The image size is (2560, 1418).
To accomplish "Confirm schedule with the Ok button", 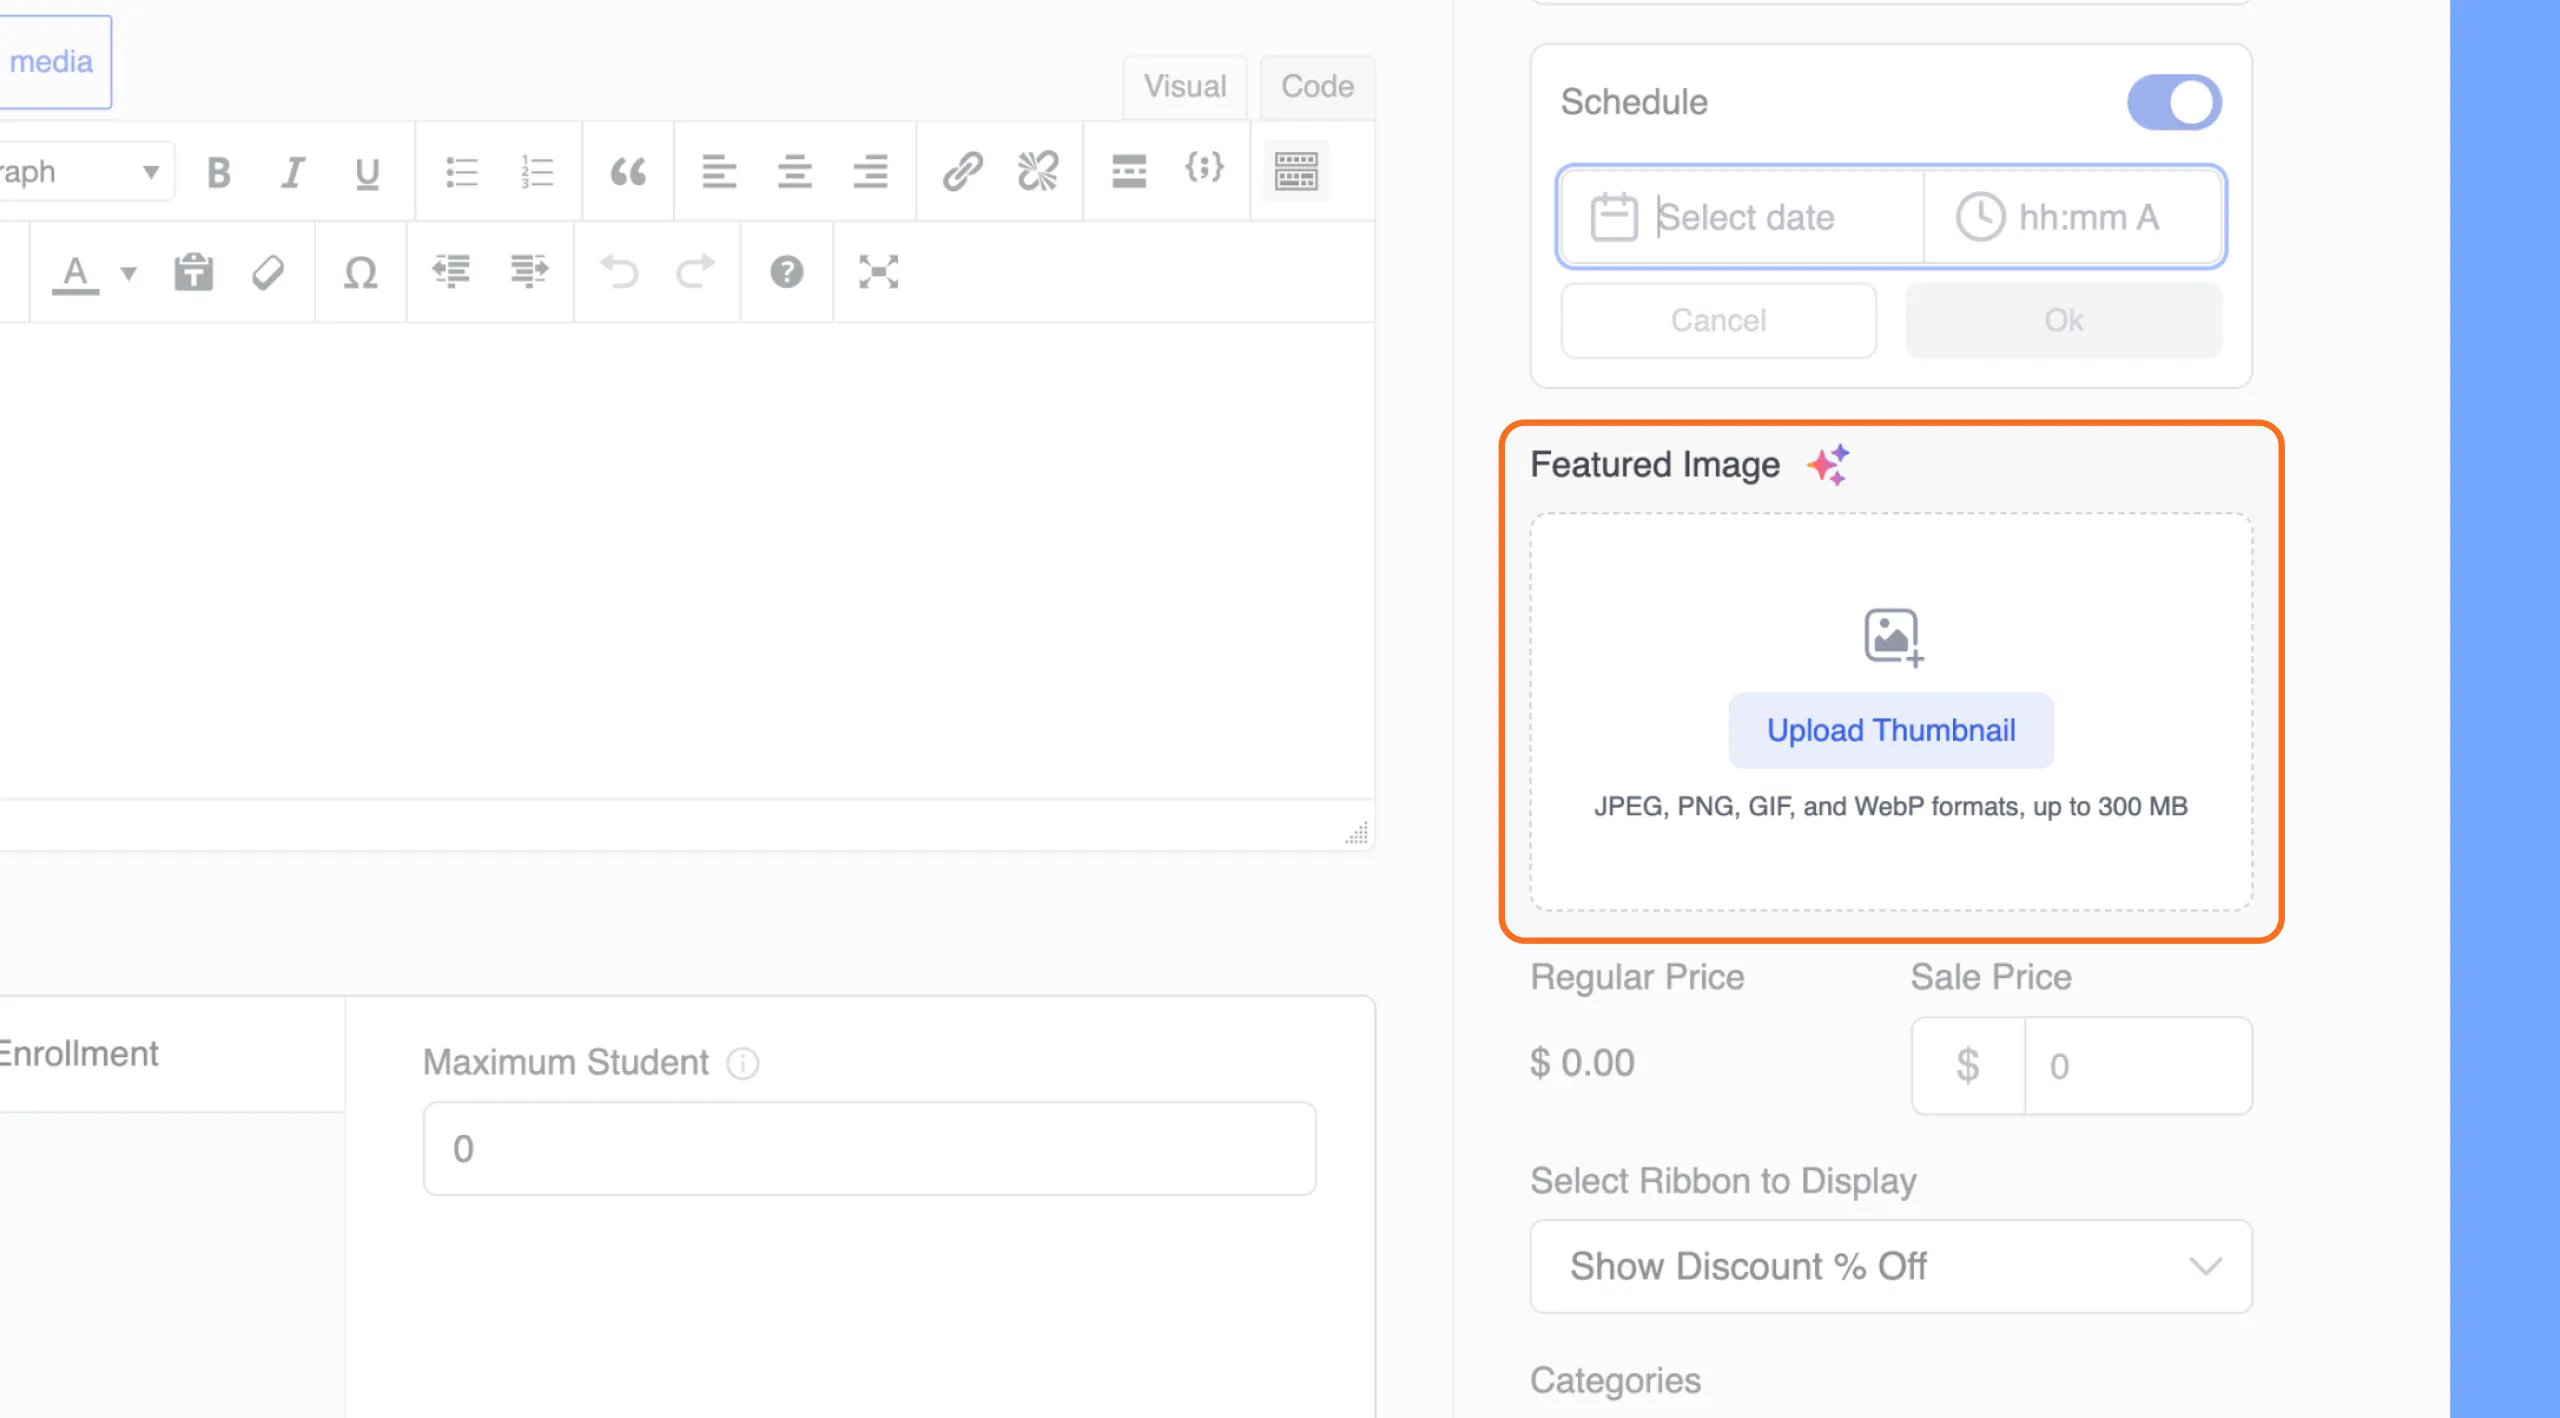I will (x=2063, y=321).
